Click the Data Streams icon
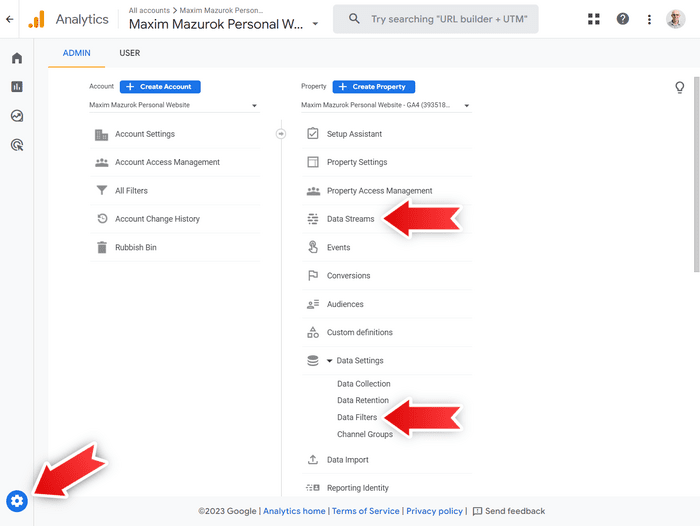This screenshot has width=700, height=526. [x=313, y=219]
